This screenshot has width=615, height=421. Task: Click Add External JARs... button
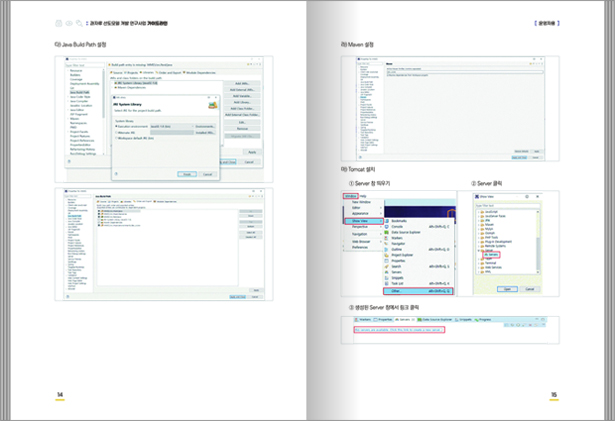coord(242,90)
